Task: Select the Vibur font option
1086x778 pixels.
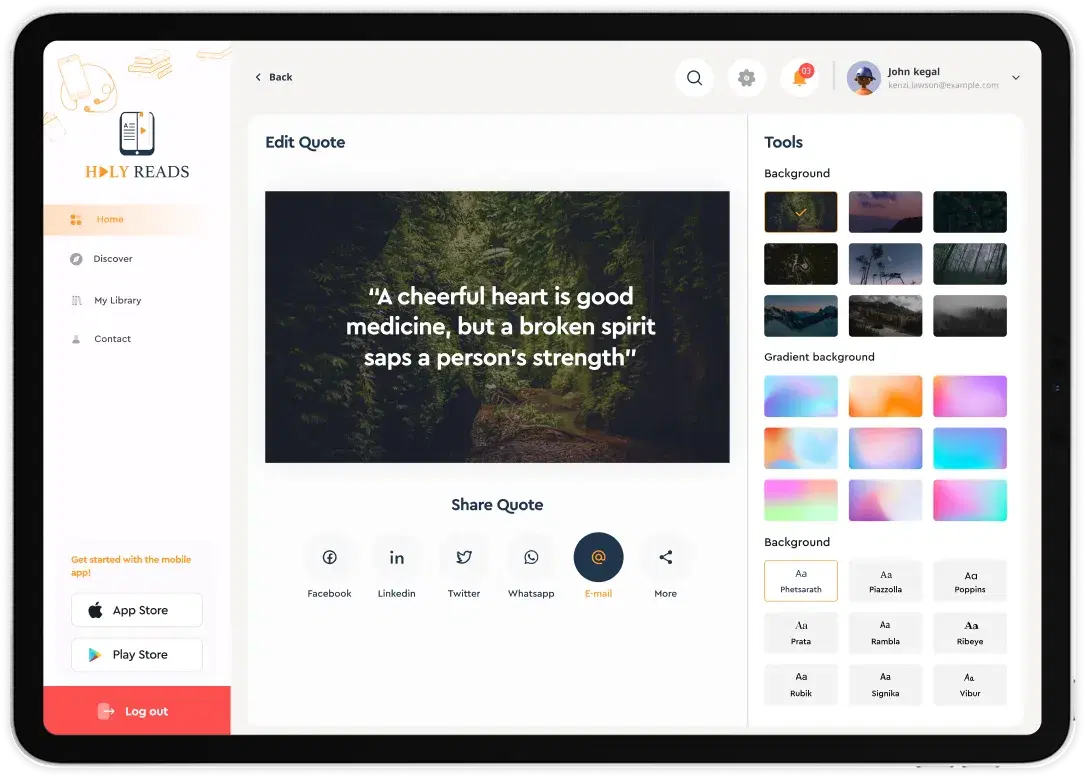Action: (970, 684)
